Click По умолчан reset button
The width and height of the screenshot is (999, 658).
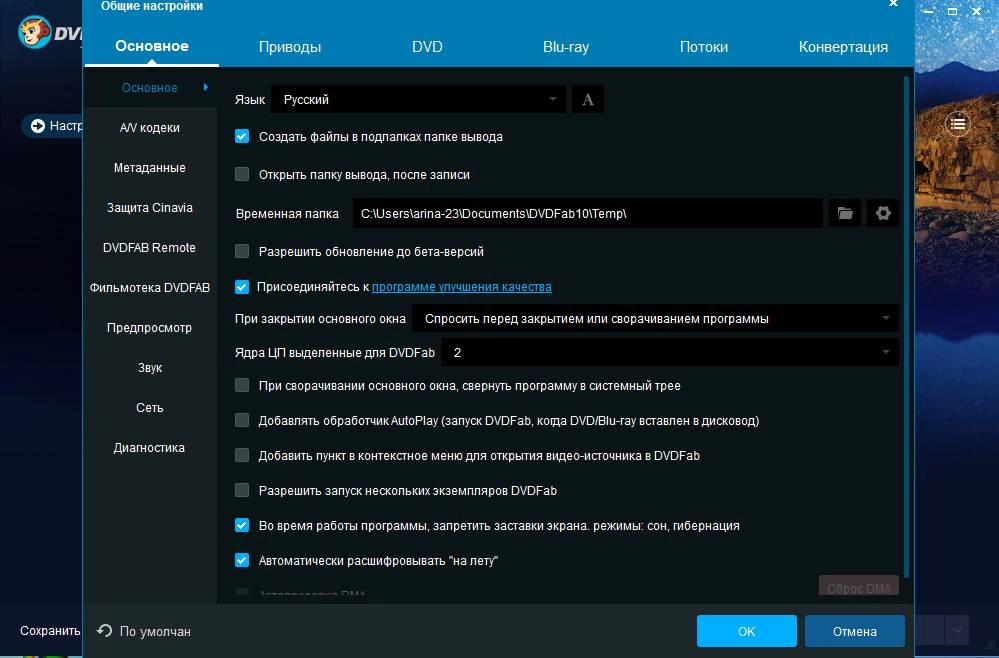[143, 631]
